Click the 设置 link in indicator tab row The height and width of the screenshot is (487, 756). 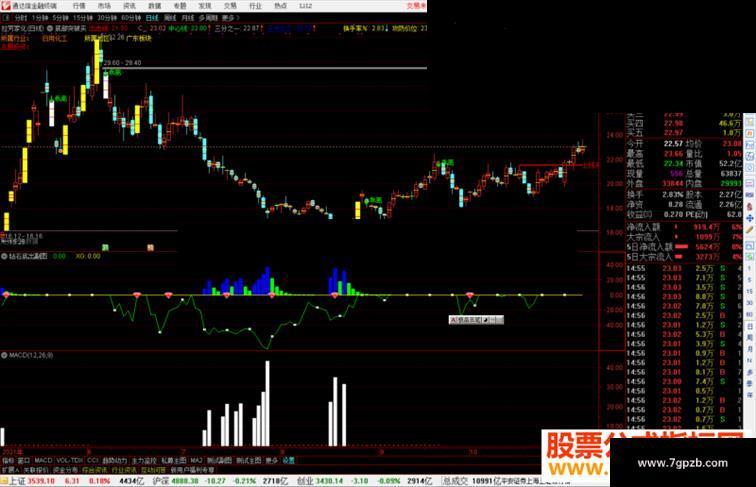coord(288,460)
